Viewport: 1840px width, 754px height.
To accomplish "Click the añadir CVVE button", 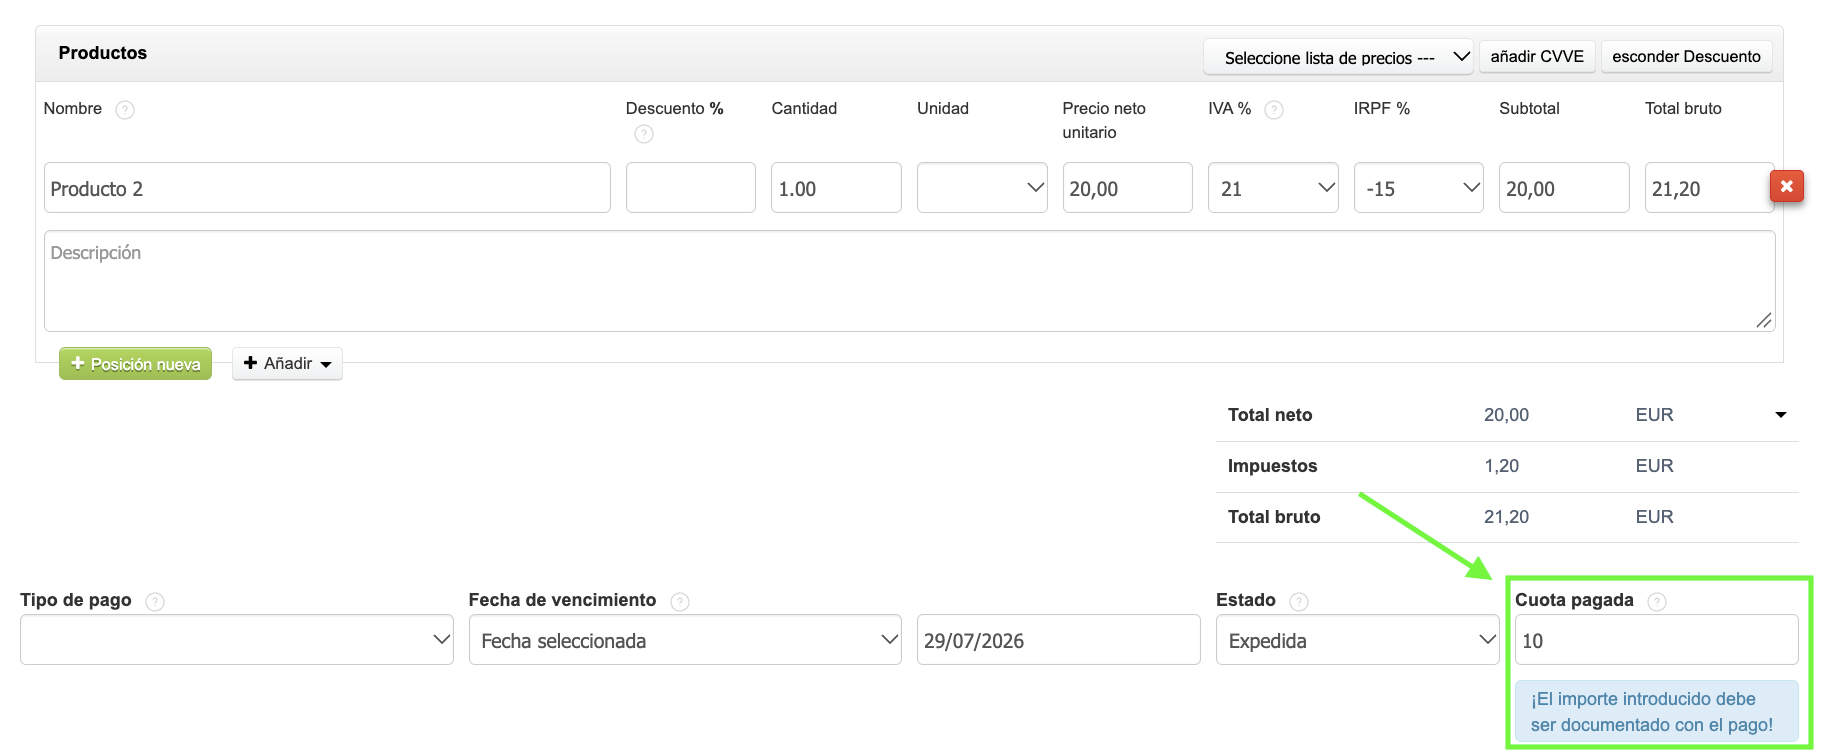I will 1537,56.
